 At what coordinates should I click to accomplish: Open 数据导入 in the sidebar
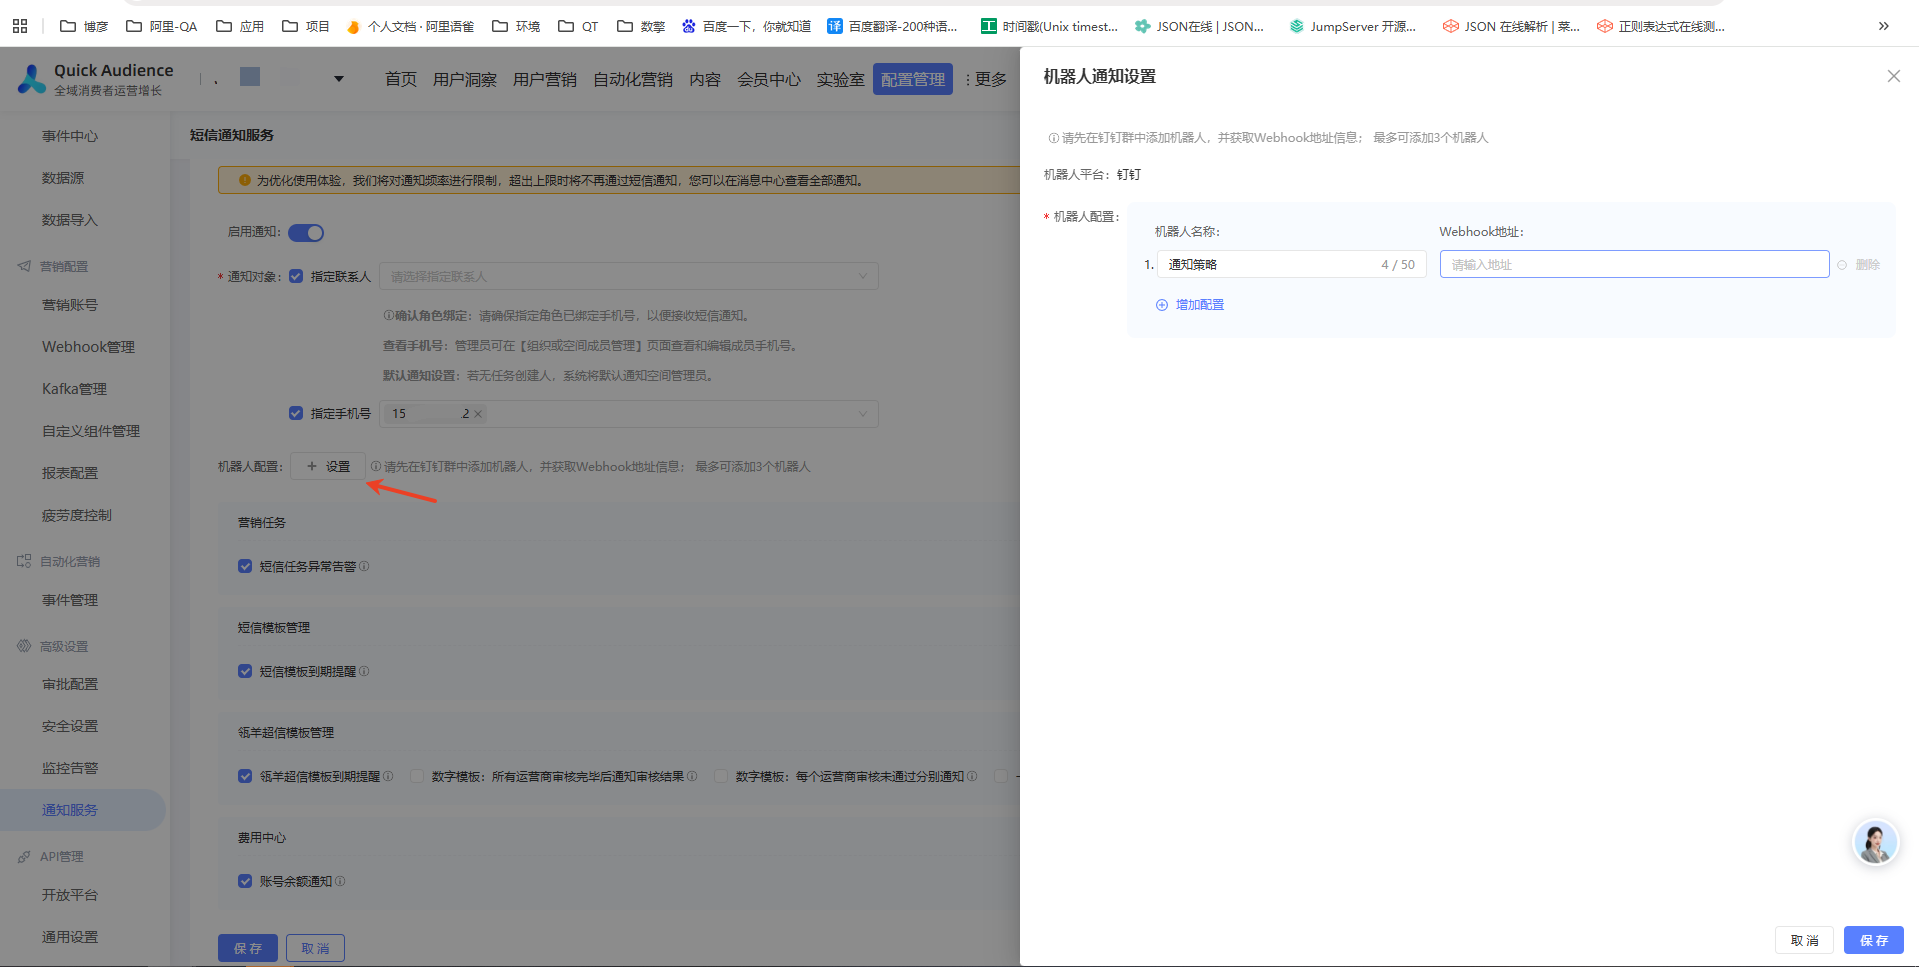[70, 220]
